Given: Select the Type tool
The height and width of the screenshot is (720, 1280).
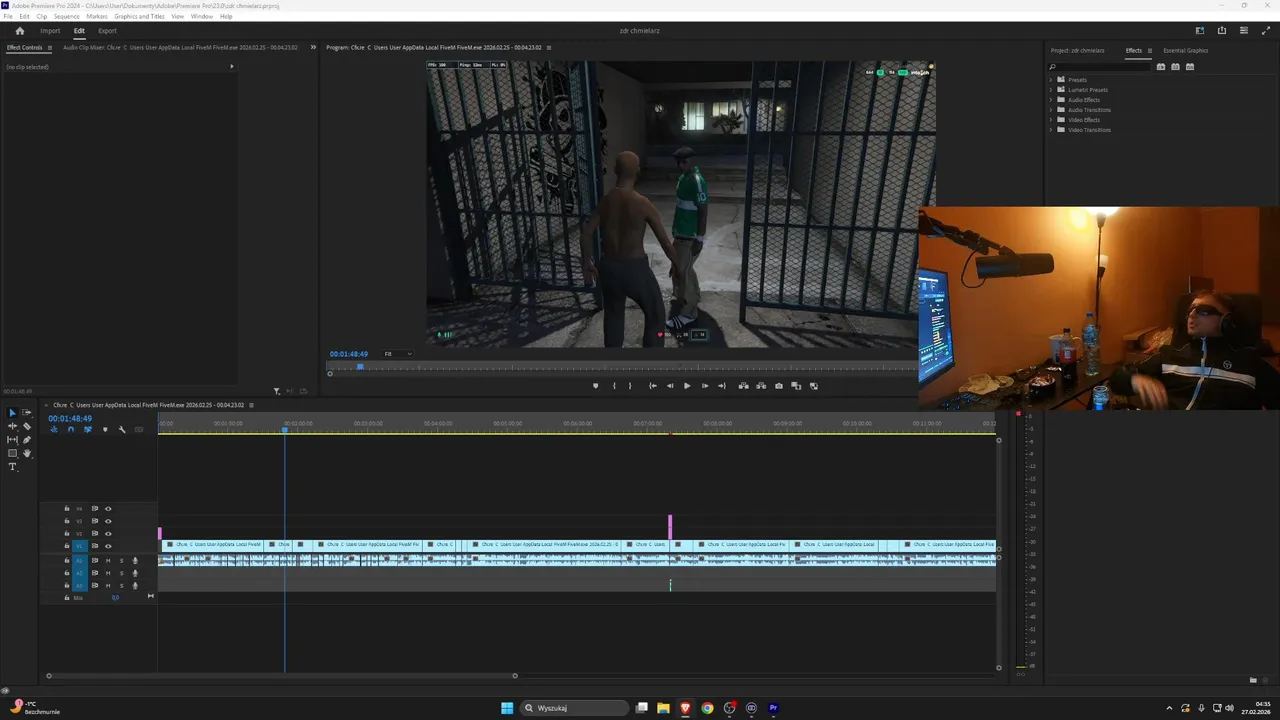Looking at the screenshot, I should (x=13, y=467).
